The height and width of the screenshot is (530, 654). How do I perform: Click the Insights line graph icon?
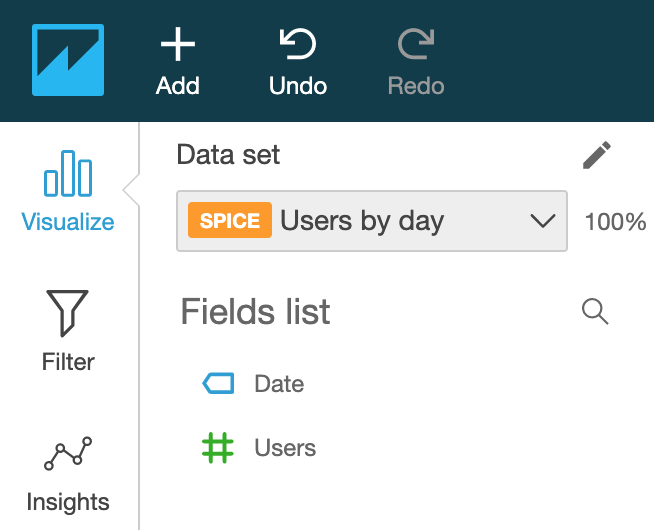pos(68,454)
